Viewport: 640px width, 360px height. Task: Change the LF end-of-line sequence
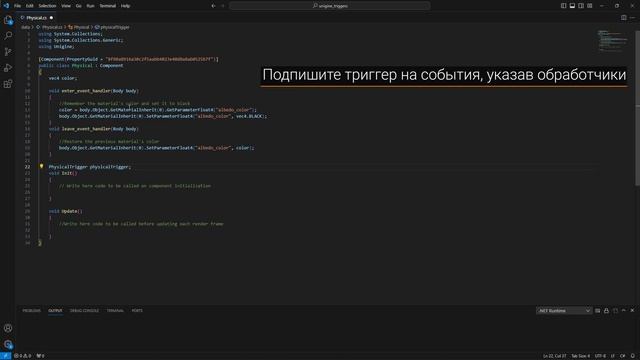613,356
